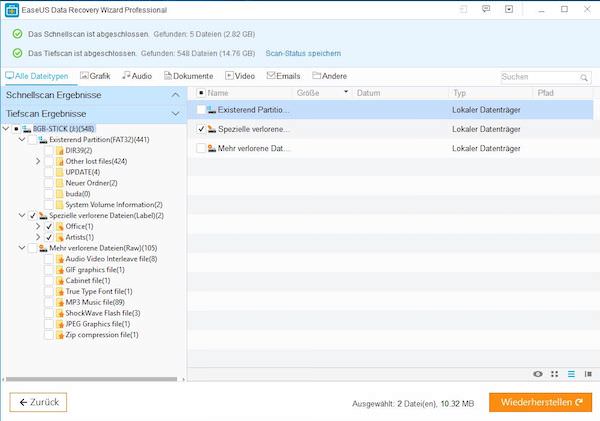Toggle BGB-STICK tree checkbox

pos(16,129)
